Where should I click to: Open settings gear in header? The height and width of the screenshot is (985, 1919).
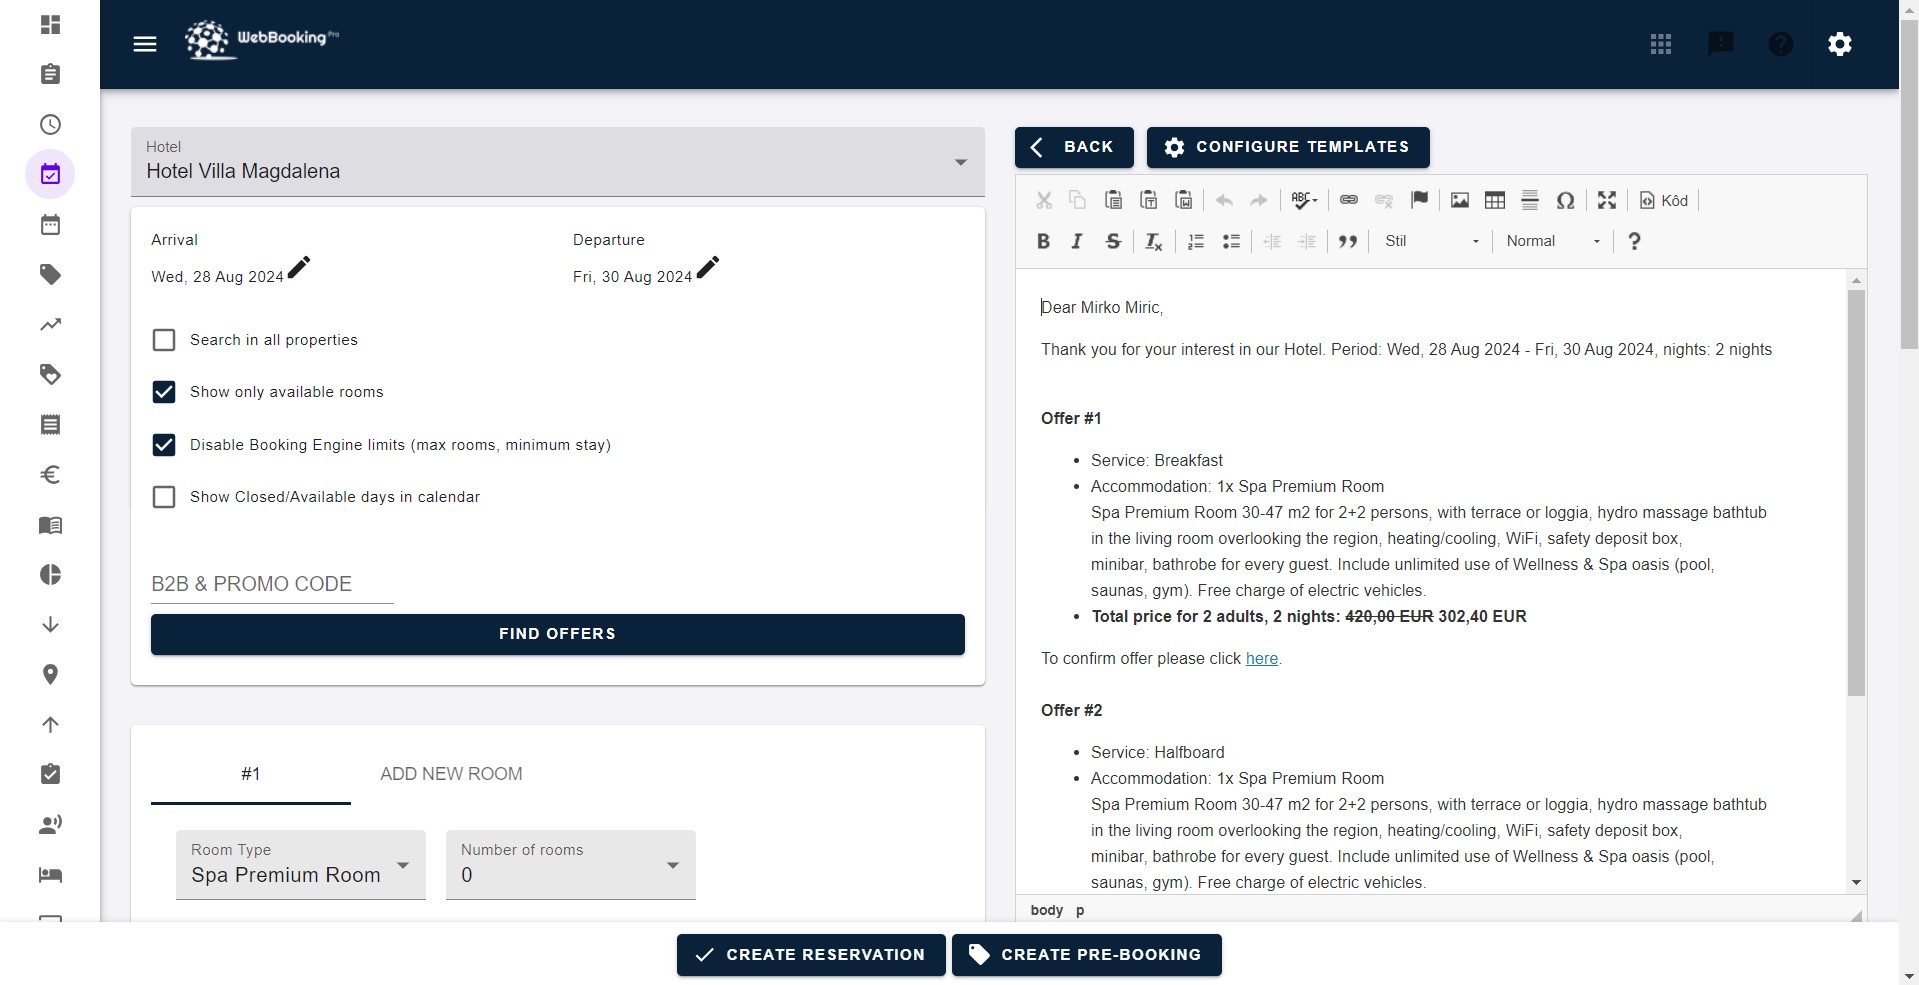pyautogui.click(x=1839, y=44)
